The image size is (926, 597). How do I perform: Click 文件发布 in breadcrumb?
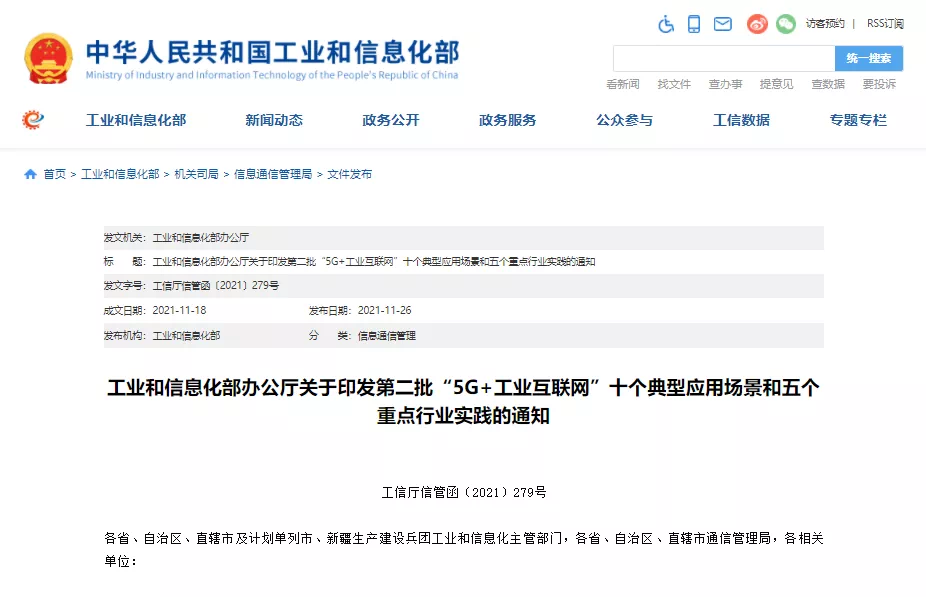350,174
